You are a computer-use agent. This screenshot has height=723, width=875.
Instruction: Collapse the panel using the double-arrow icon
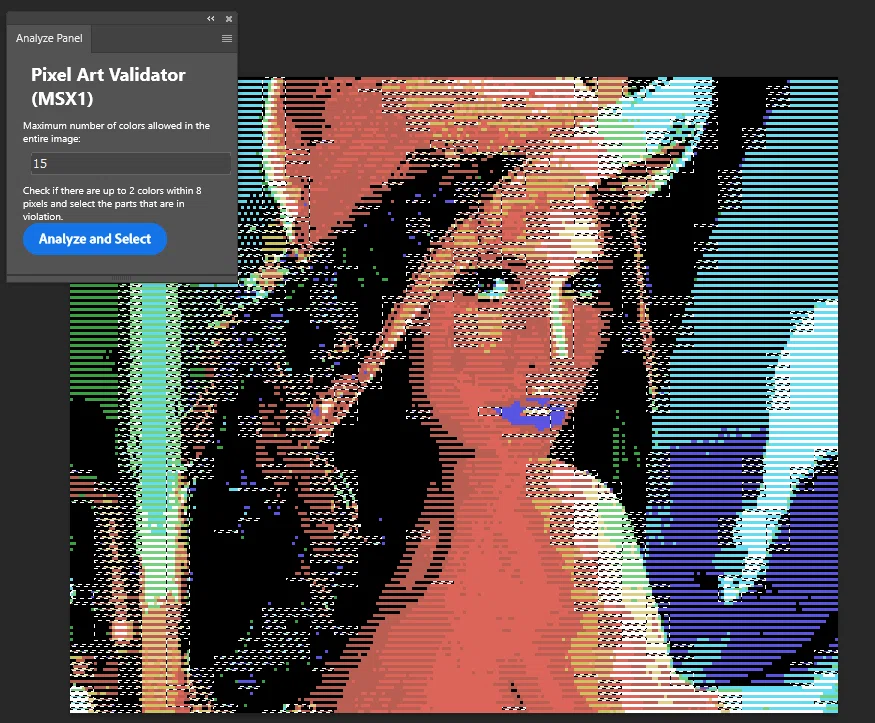pyautogui.click(x=210, y=18)
